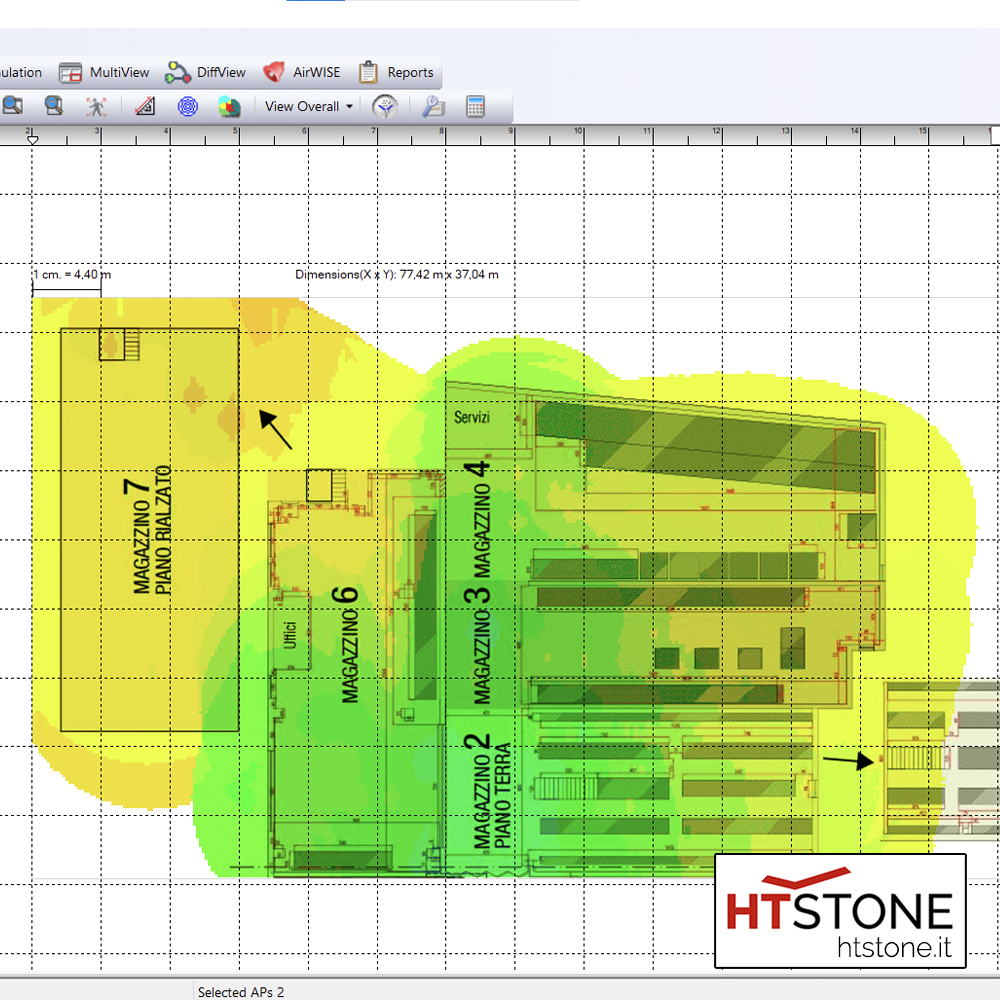This screenshot has height=1000, width=1000.
Task: Click the colored AP coverage areas icon
Action: (x=229, y=107)
